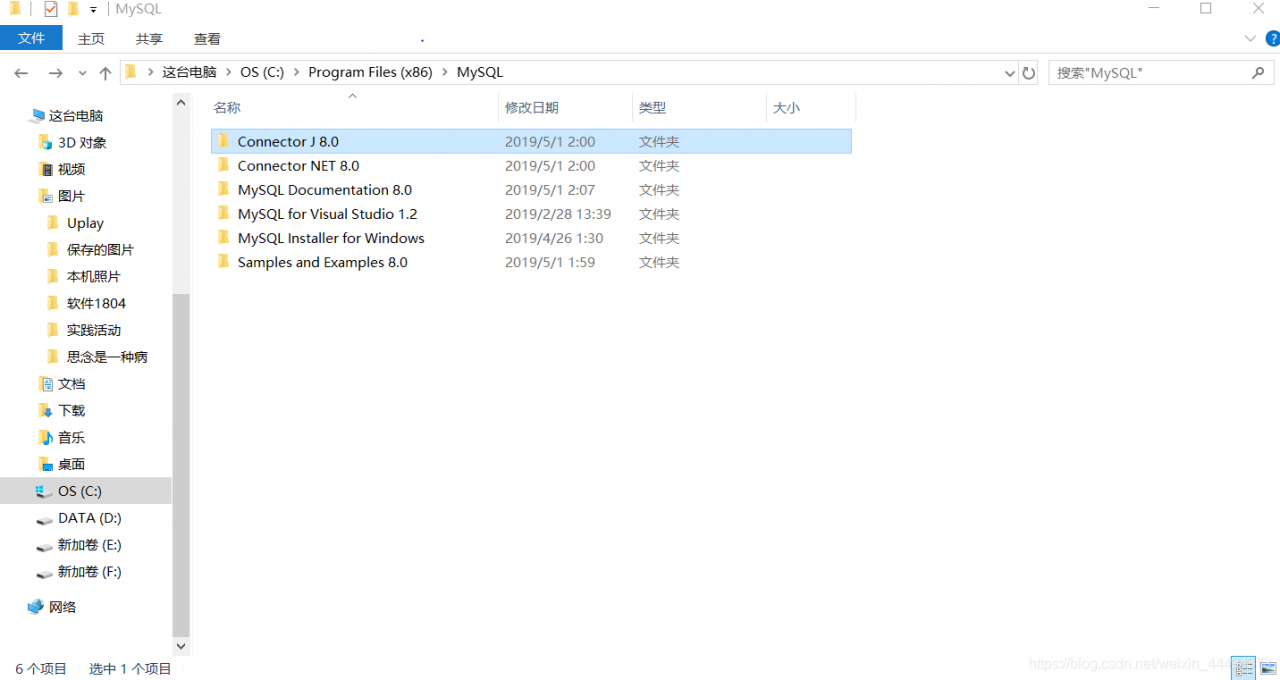
Task: Click the MySQL Installer for Windows name
Action: click(331, 238)
